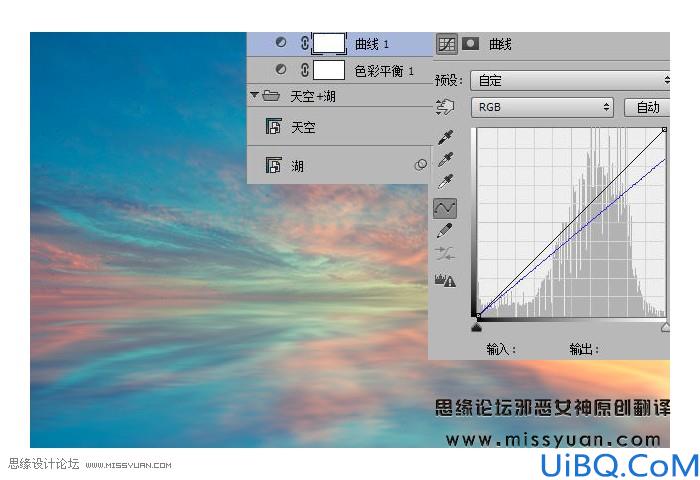Pick the gray point eyedropper
The height and width of the screenshot is (480, 700).
click(x=445, y=159)
